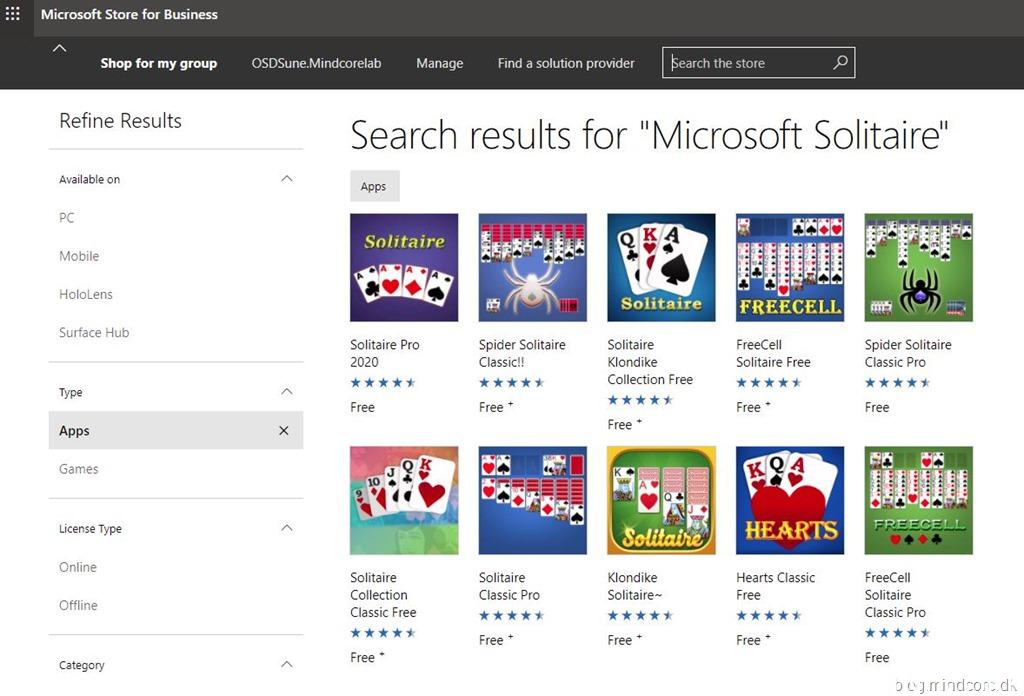The width and height of the screenshot is (1024, 696).
Task: Choose the Hearts Classic Free app icon
Action: 790,500
